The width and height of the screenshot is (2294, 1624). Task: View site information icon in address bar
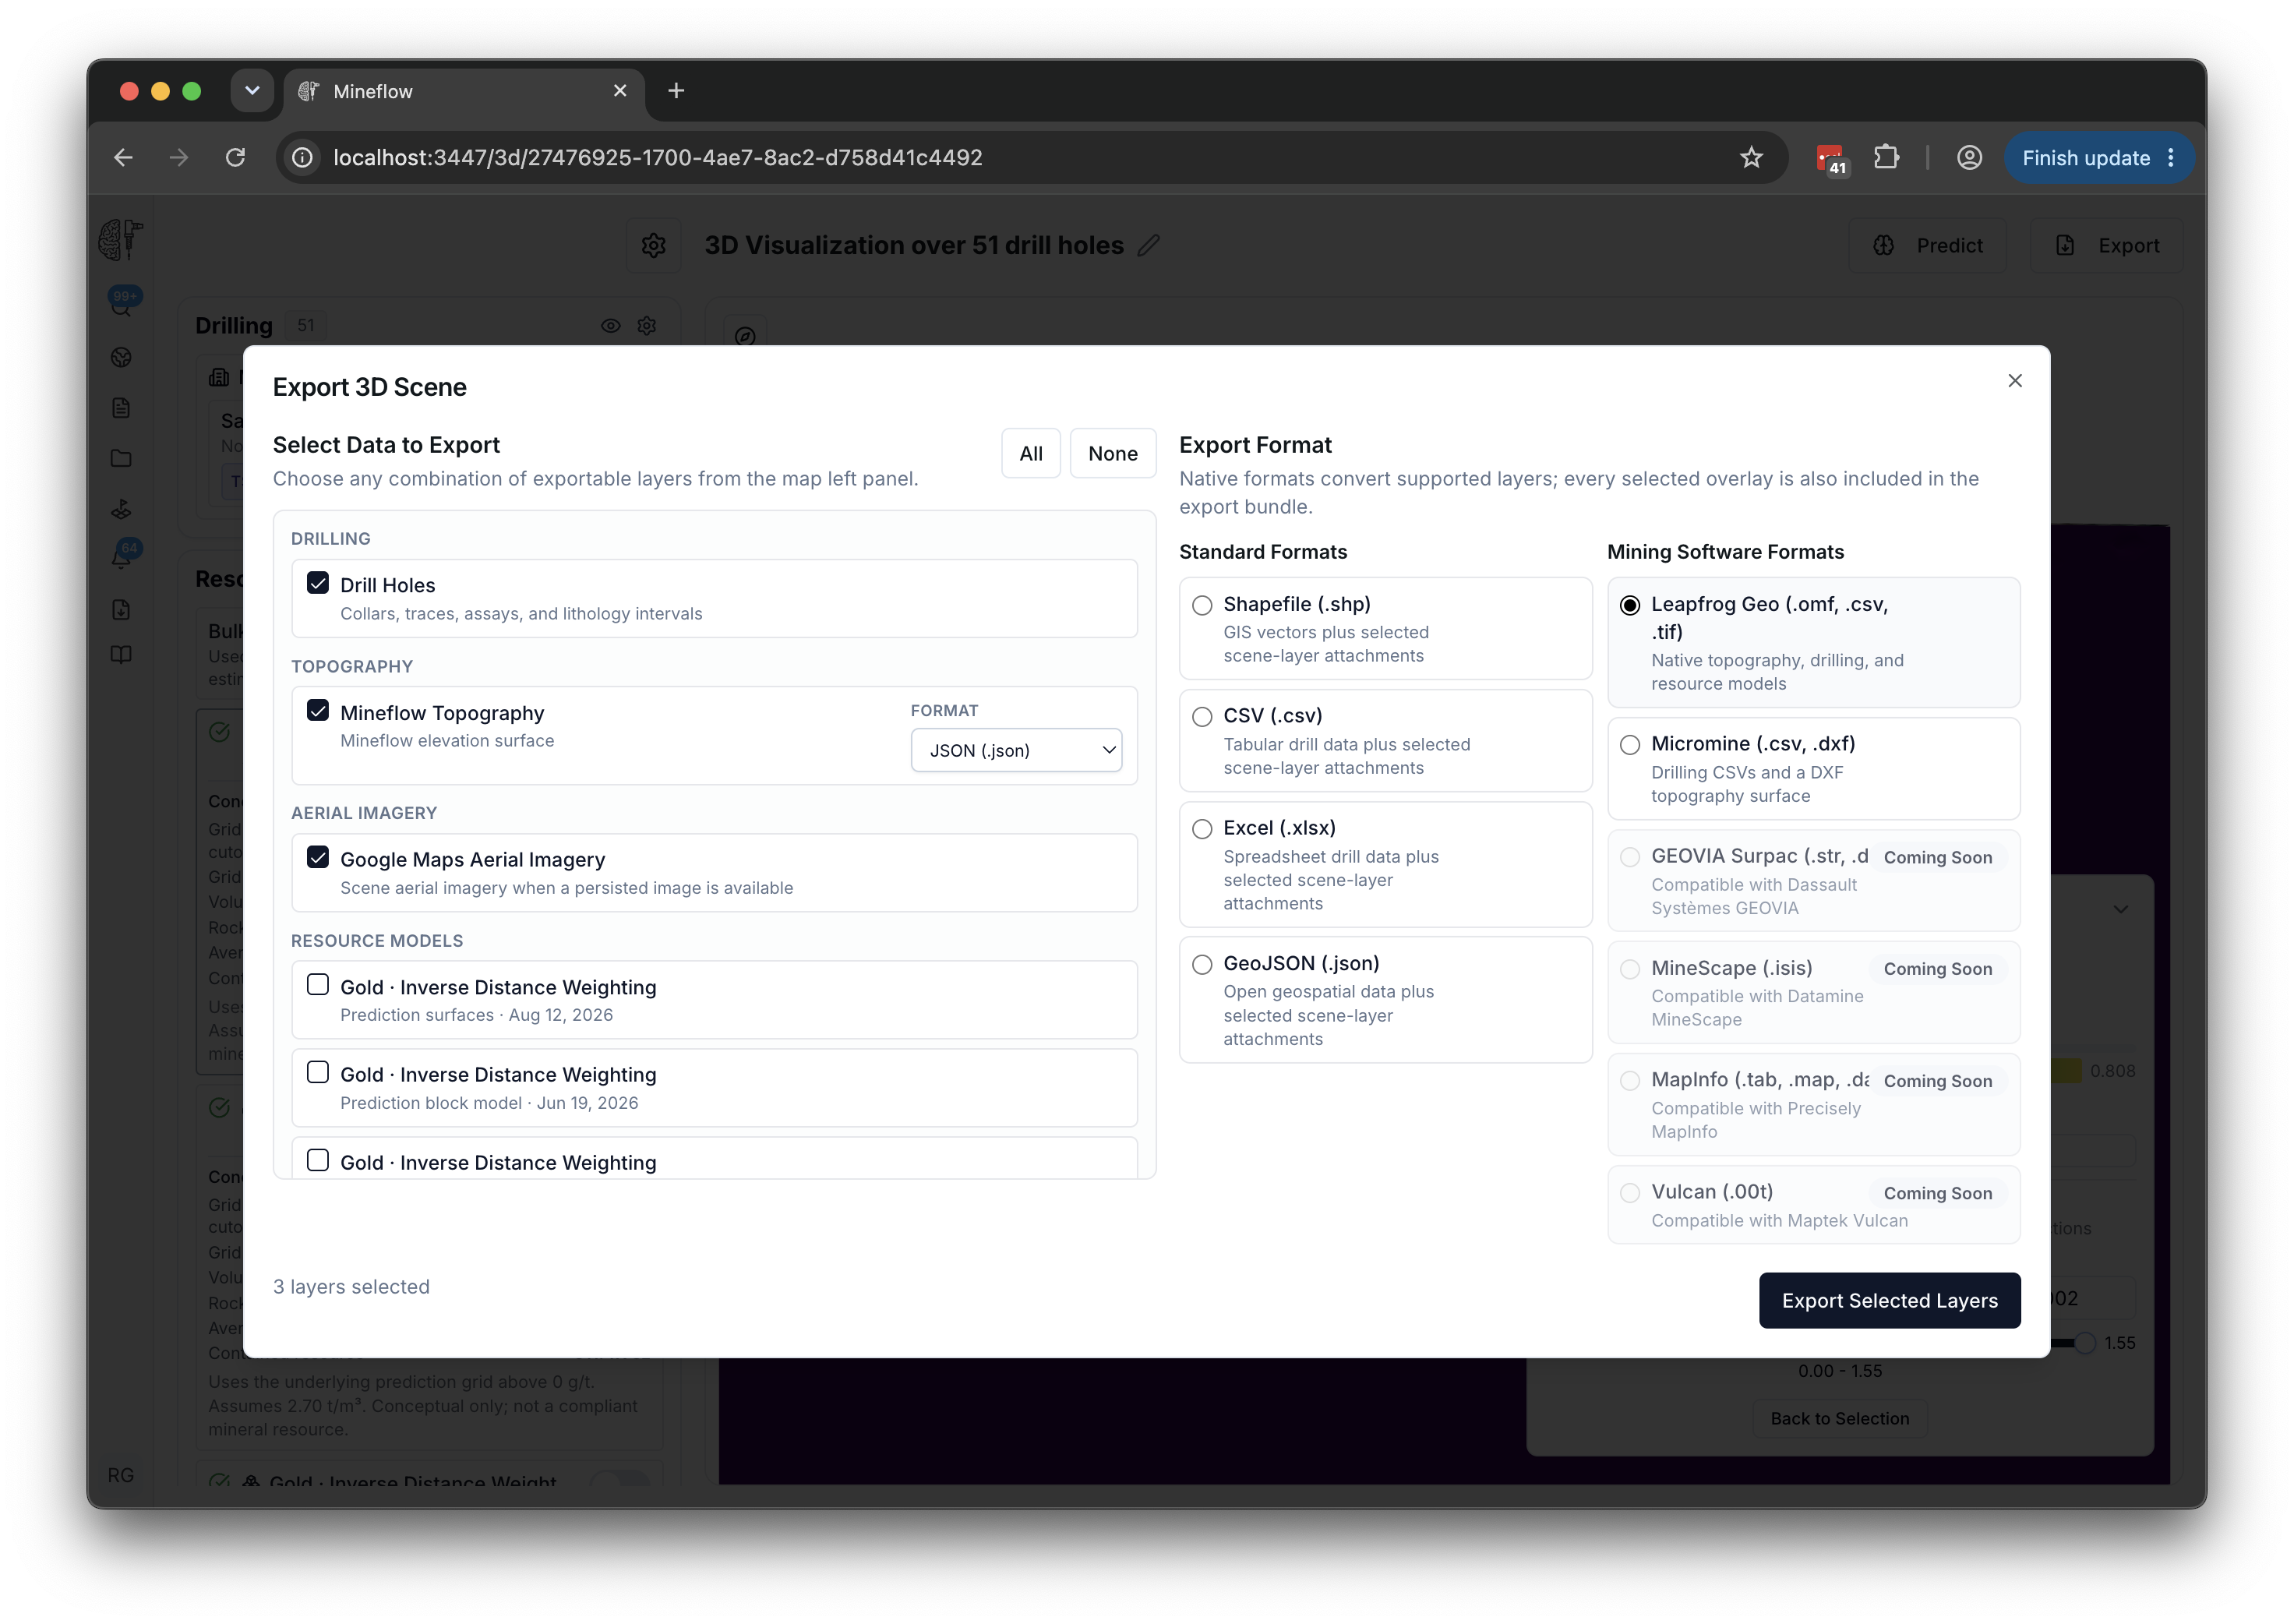click(x=302, y=157)
